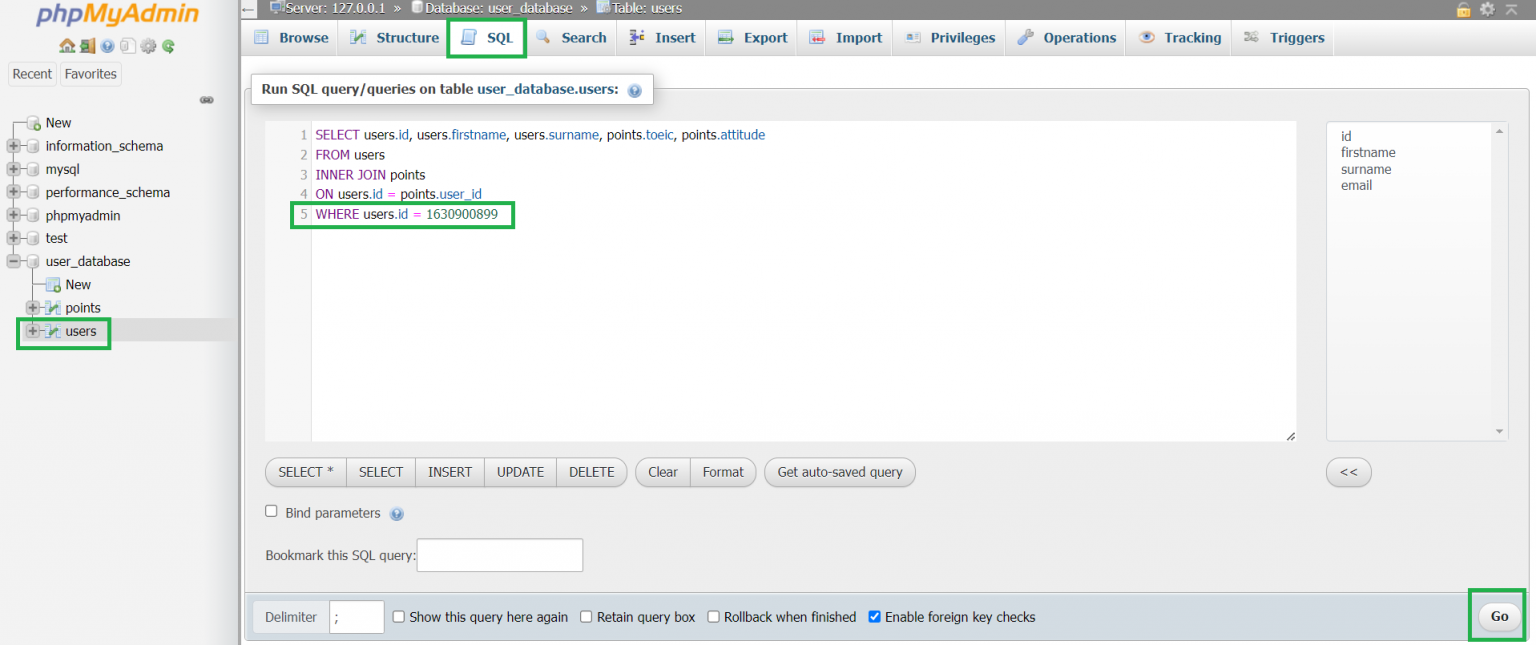Check Retain query box option

click(586, 617)
